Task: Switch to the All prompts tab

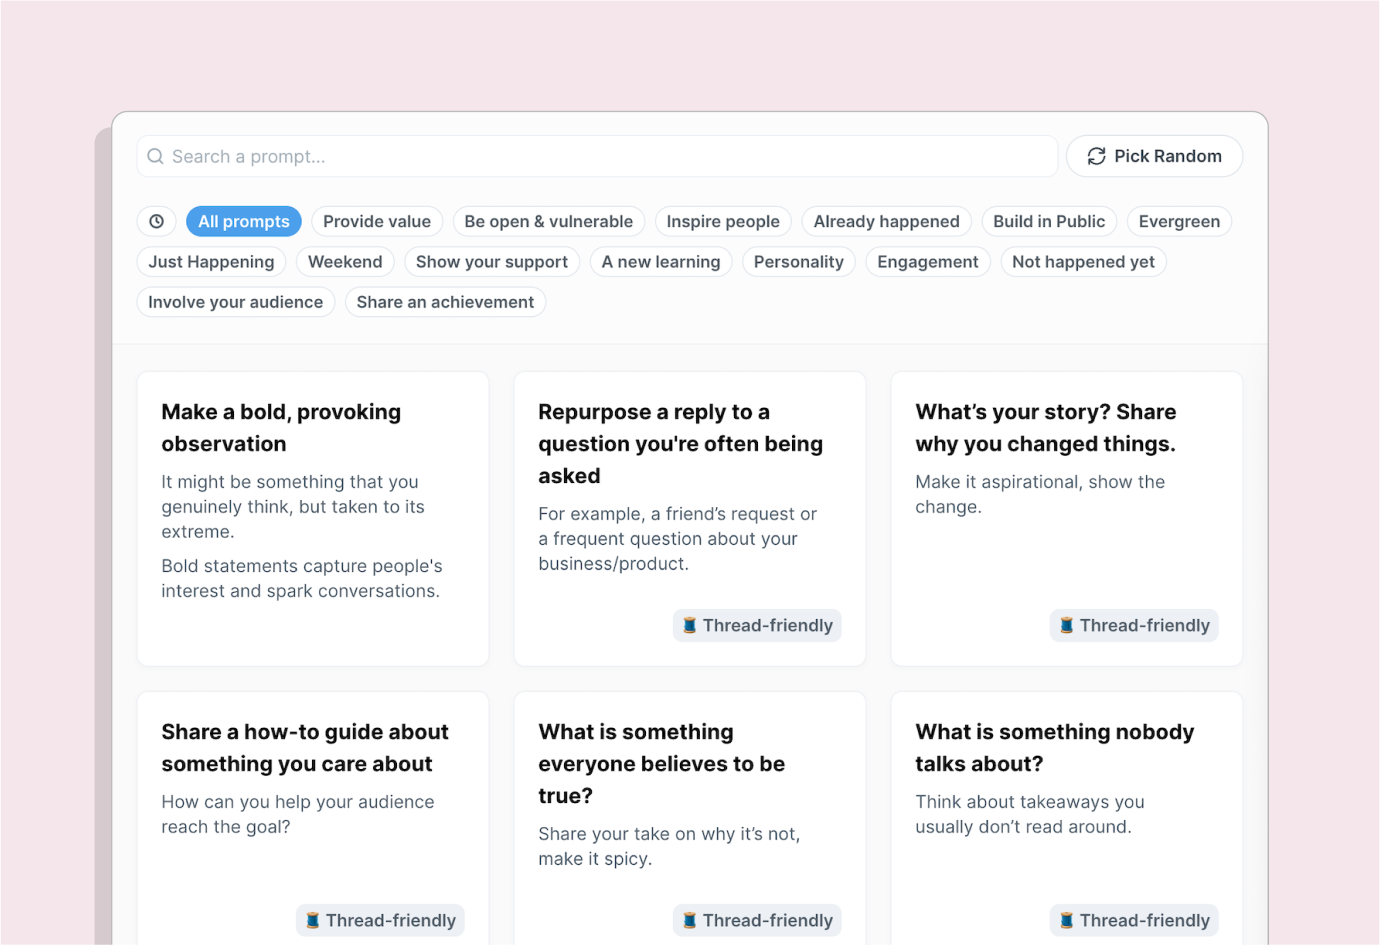Action: coord(243,221)
